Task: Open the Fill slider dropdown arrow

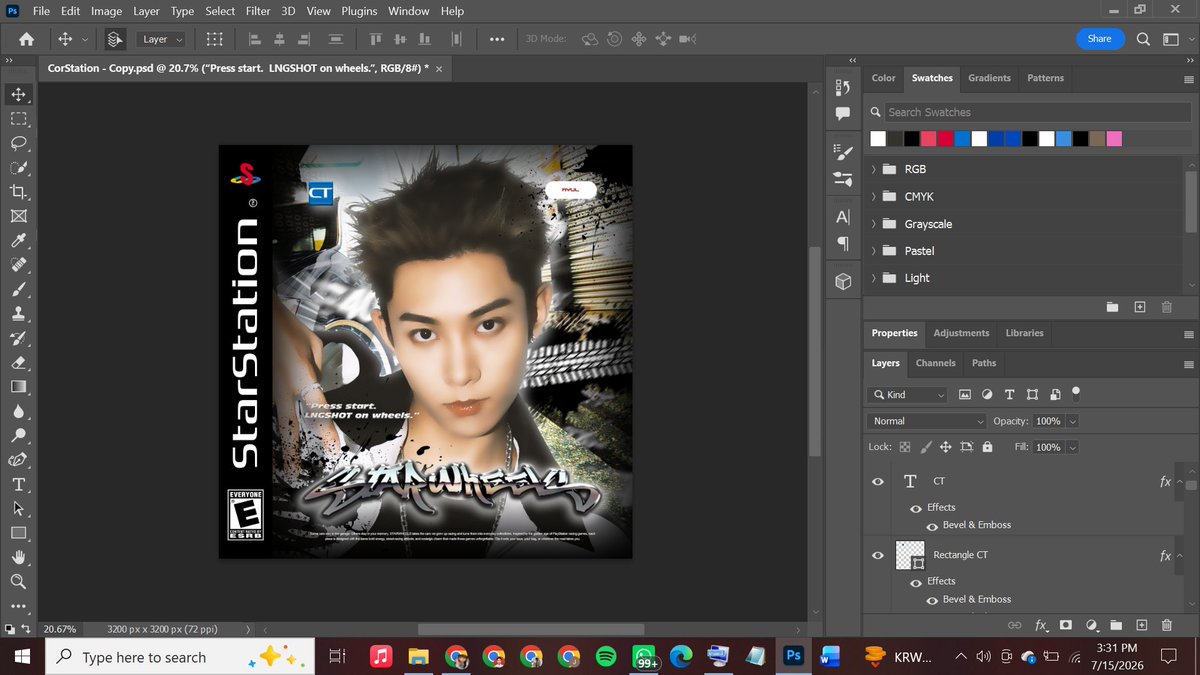Action: (1073, 447)
